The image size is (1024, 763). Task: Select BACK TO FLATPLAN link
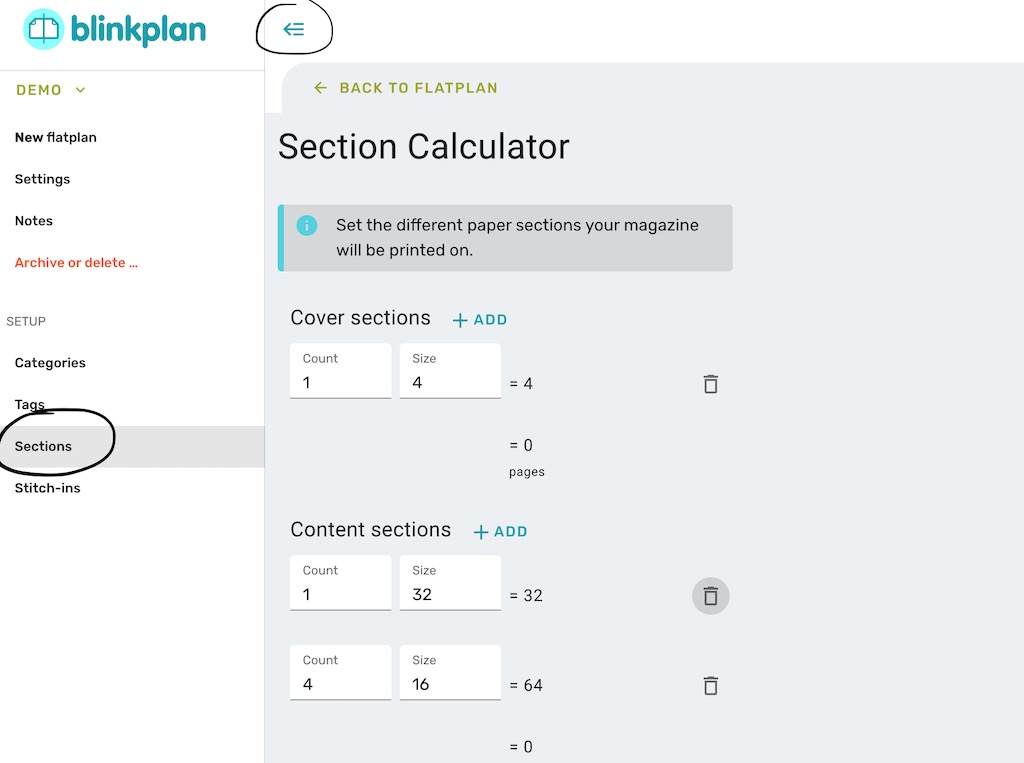coord(415,87)
